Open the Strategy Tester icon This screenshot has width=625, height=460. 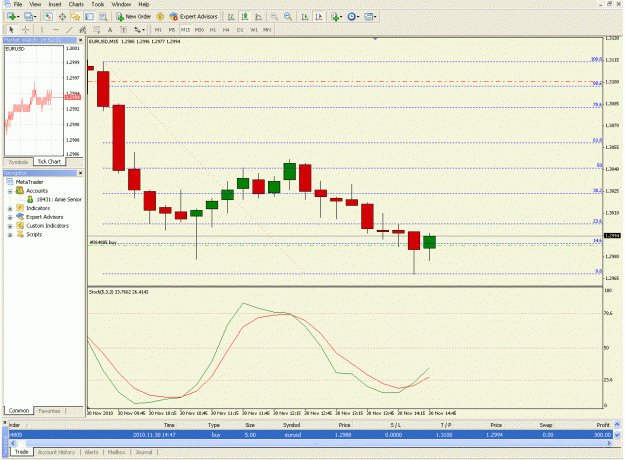click(x=103, y=16)
